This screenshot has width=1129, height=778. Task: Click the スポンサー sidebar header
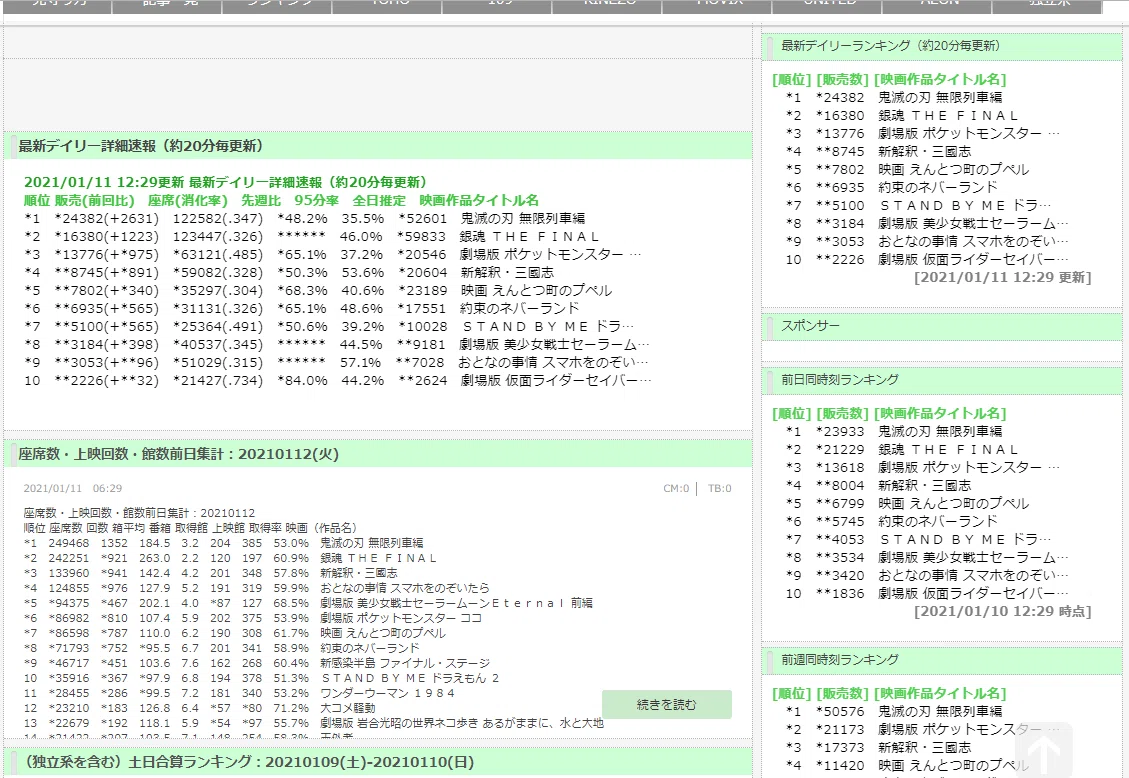coord(811,326)
